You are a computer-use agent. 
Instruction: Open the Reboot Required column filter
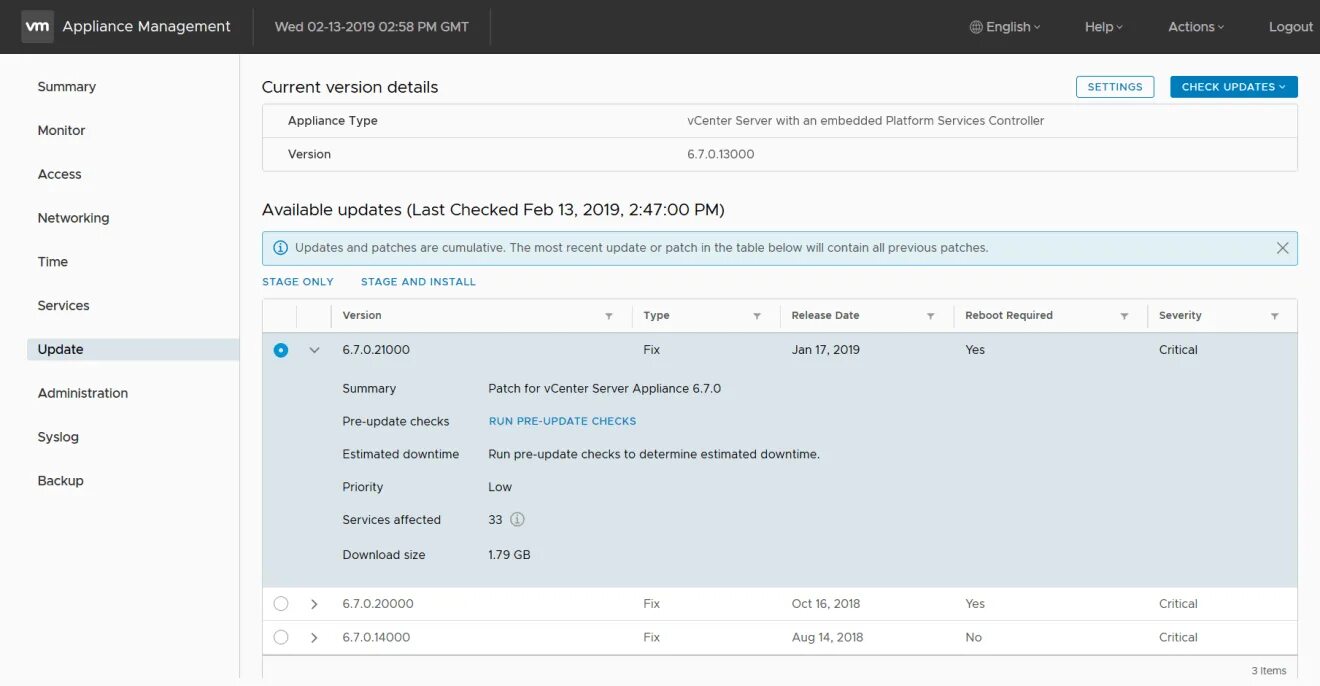[1124, 316]
